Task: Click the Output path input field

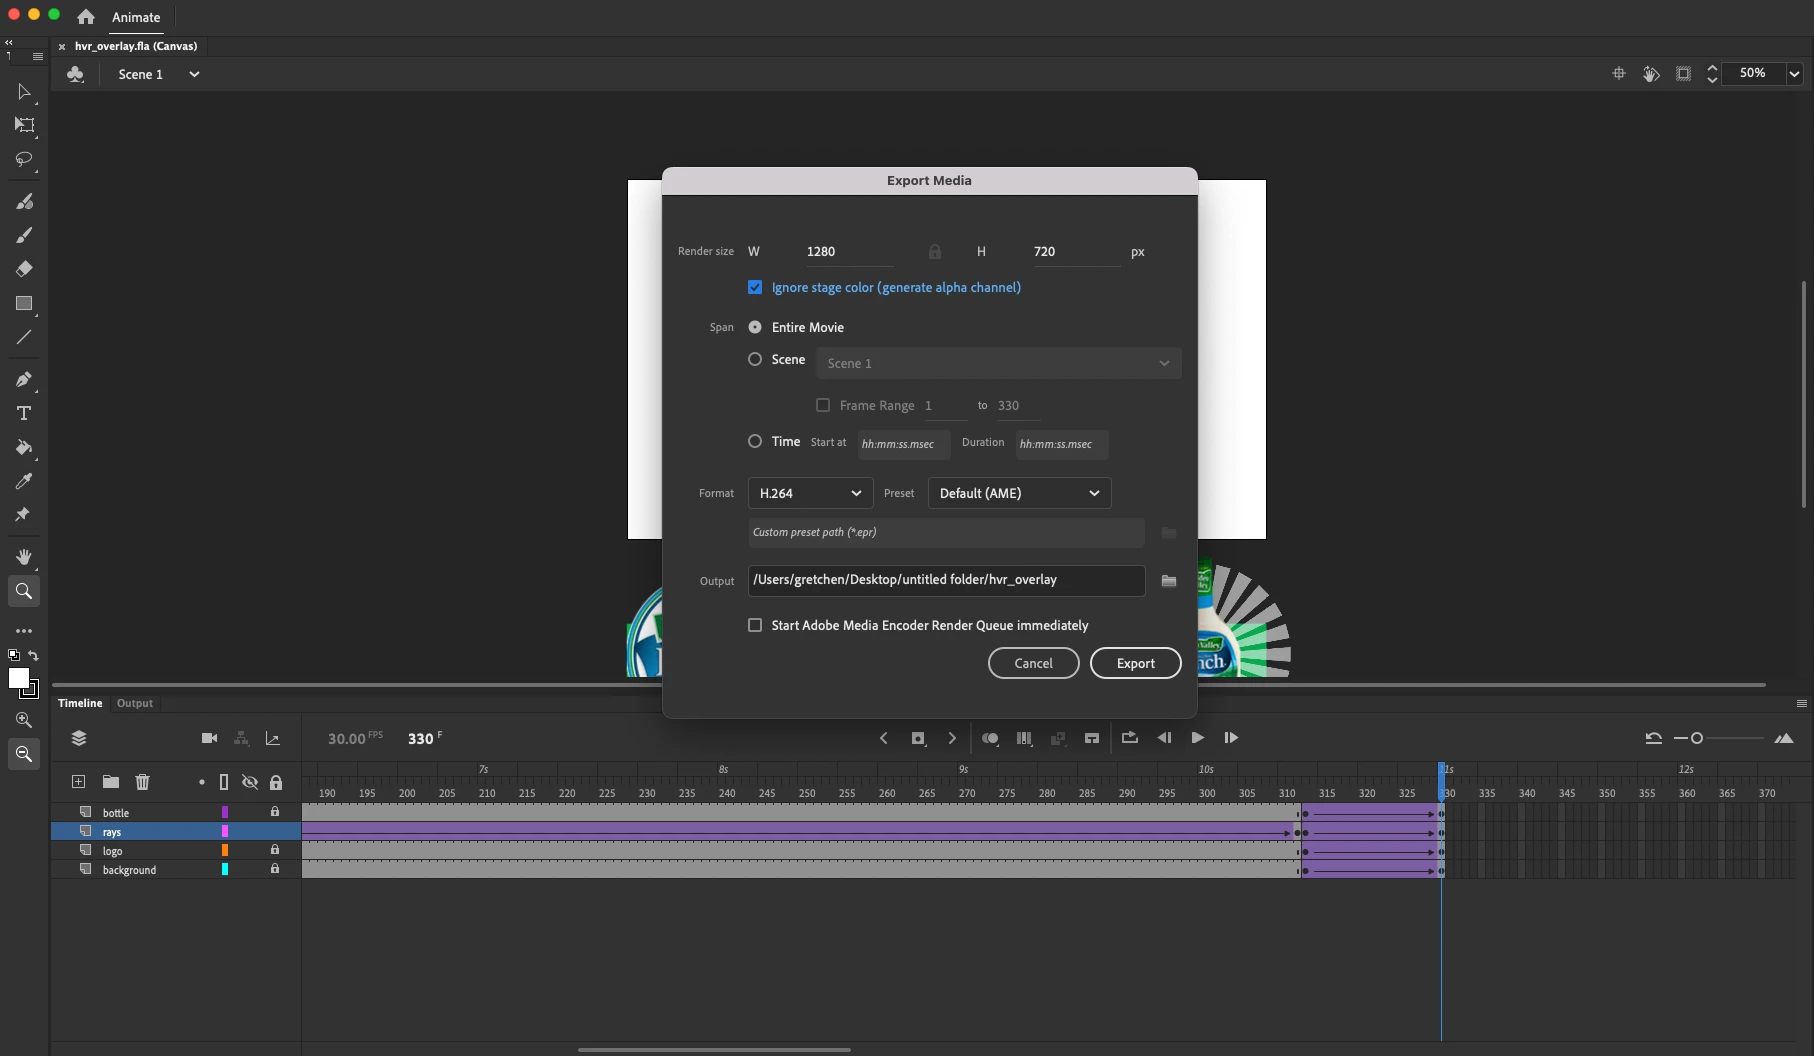Action: point(946,580)
